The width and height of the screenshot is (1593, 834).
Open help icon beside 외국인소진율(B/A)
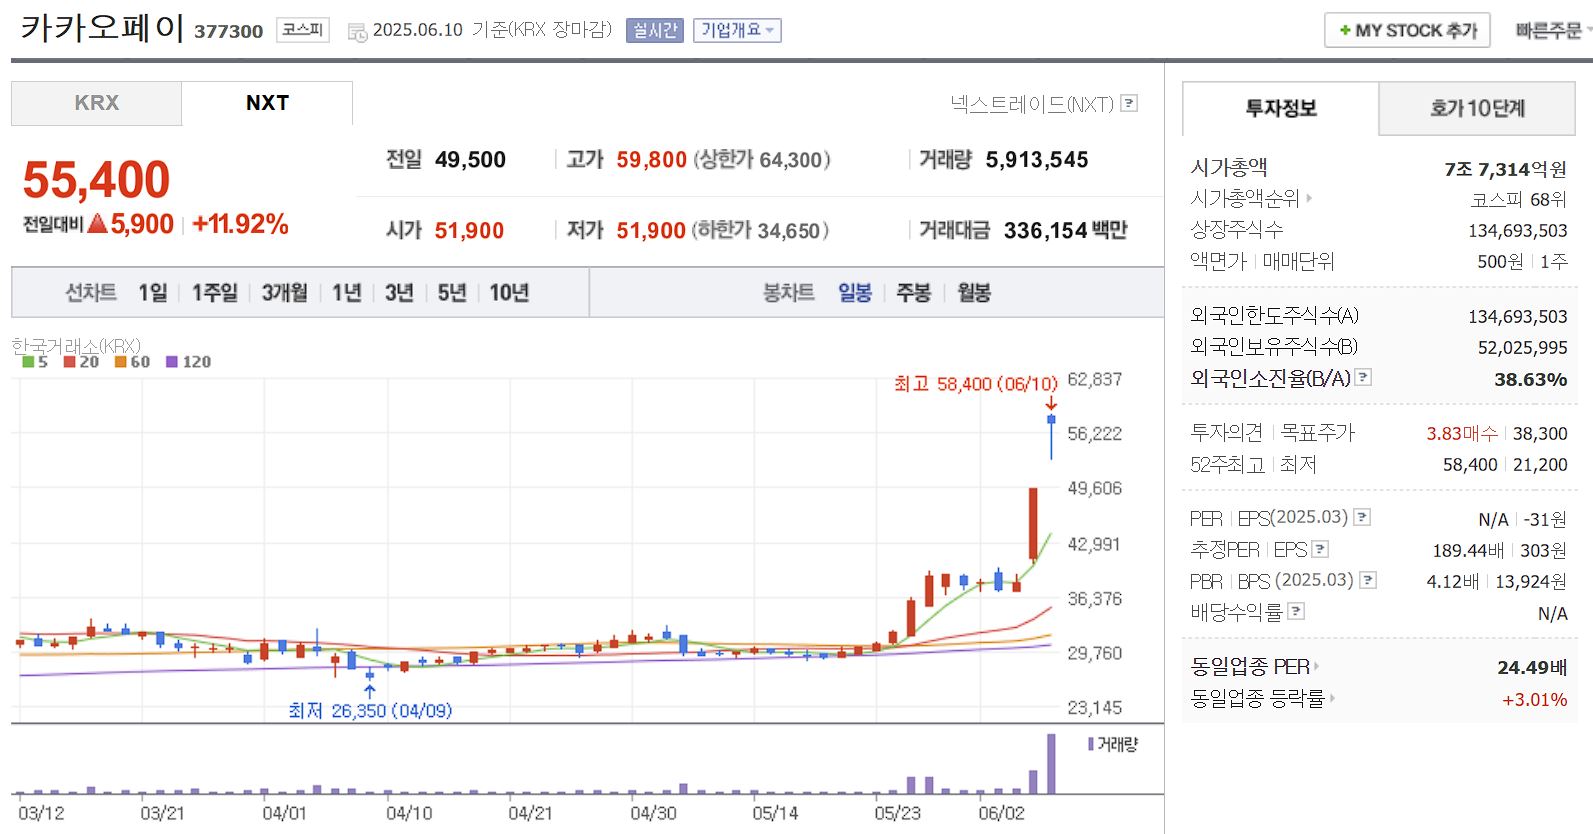(x=1363, y=378)
